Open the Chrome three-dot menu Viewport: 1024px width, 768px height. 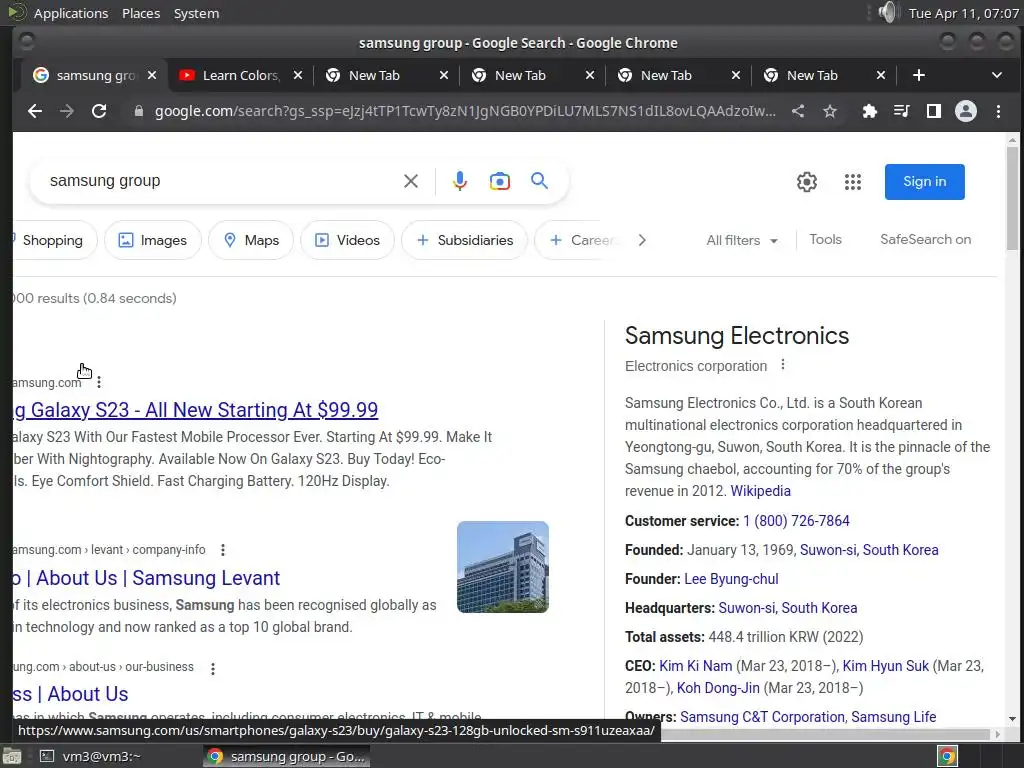point(999,111)
